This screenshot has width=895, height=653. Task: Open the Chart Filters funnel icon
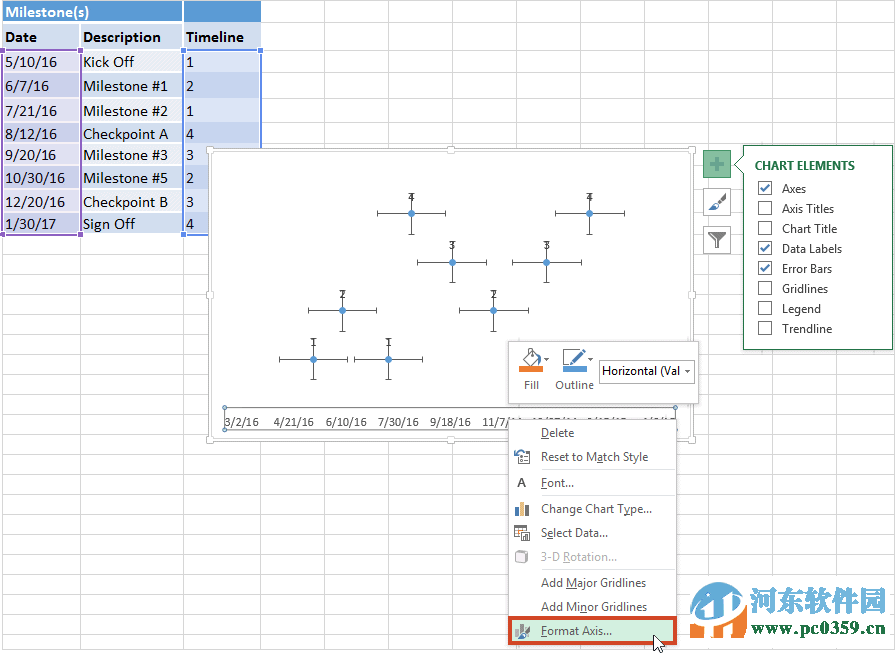coord(717,239)
